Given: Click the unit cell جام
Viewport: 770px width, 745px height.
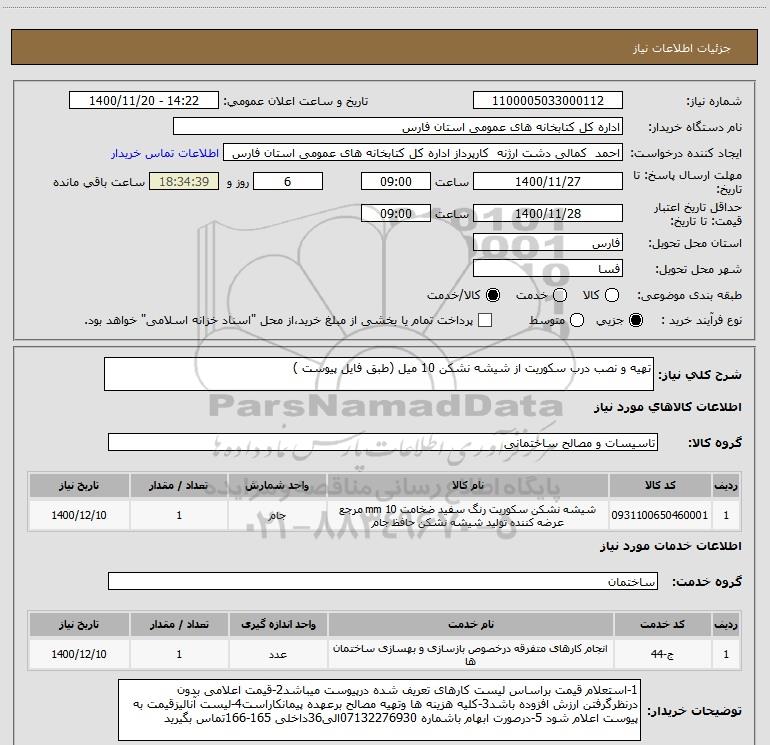Looking at the screenshot, I should tap(277, 515).
